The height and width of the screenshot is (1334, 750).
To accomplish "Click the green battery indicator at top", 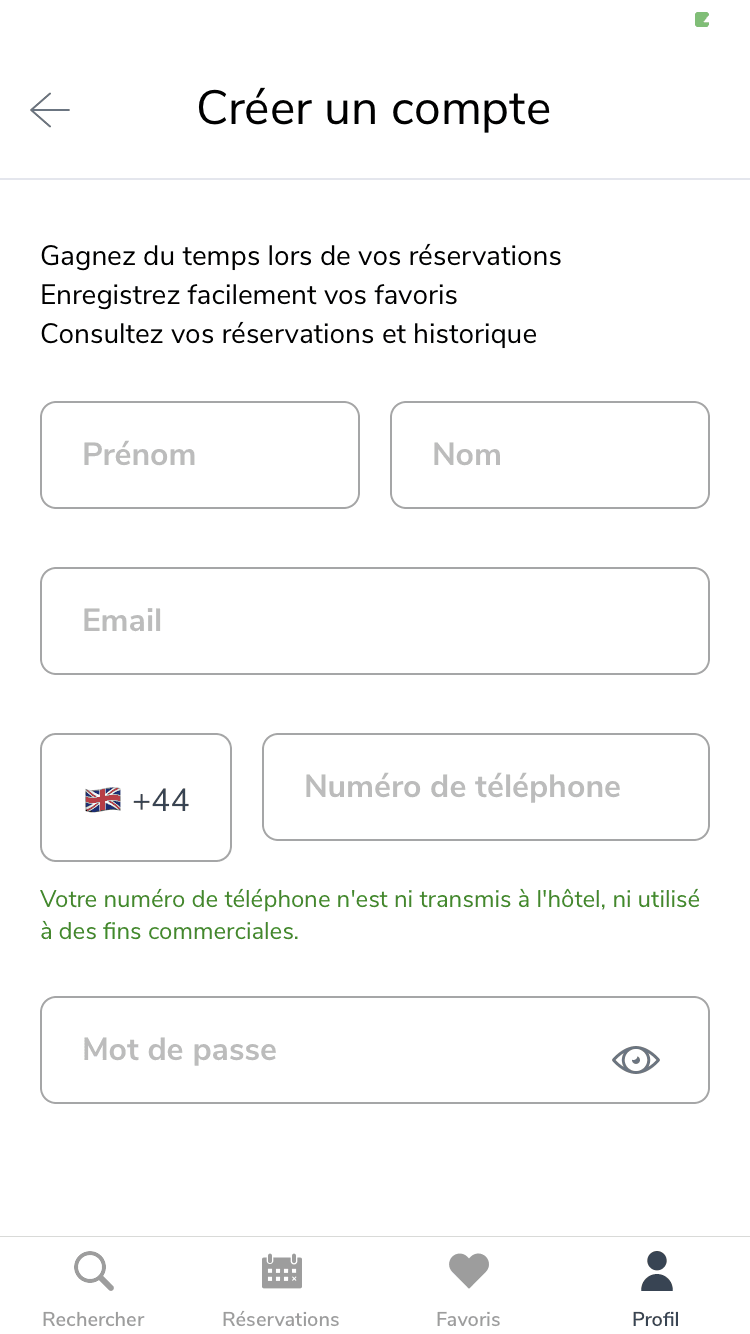I will (x=702, y=19).
